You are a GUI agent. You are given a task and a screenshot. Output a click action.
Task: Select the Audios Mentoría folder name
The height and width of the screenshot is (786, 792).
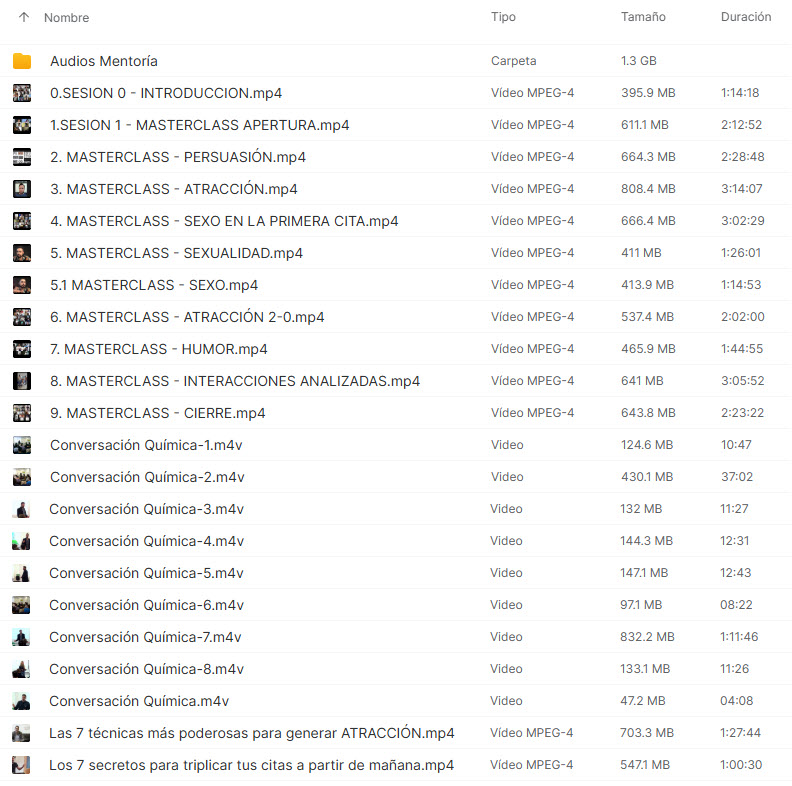pos(104,61)
